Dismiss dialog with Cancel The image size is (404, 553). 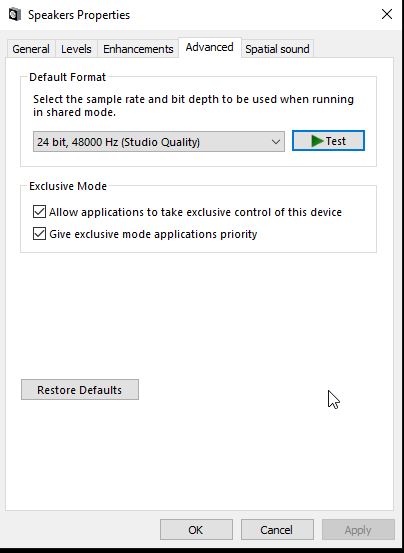[x=277, y=530]
